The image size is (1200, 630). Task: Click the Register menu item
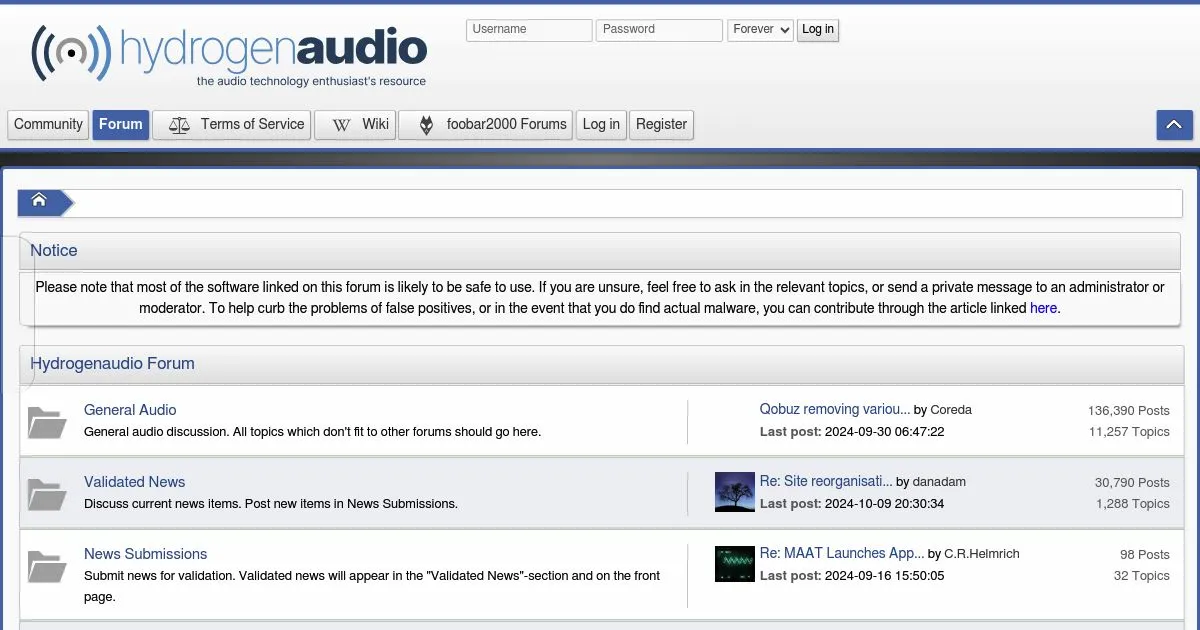point(661,125)
